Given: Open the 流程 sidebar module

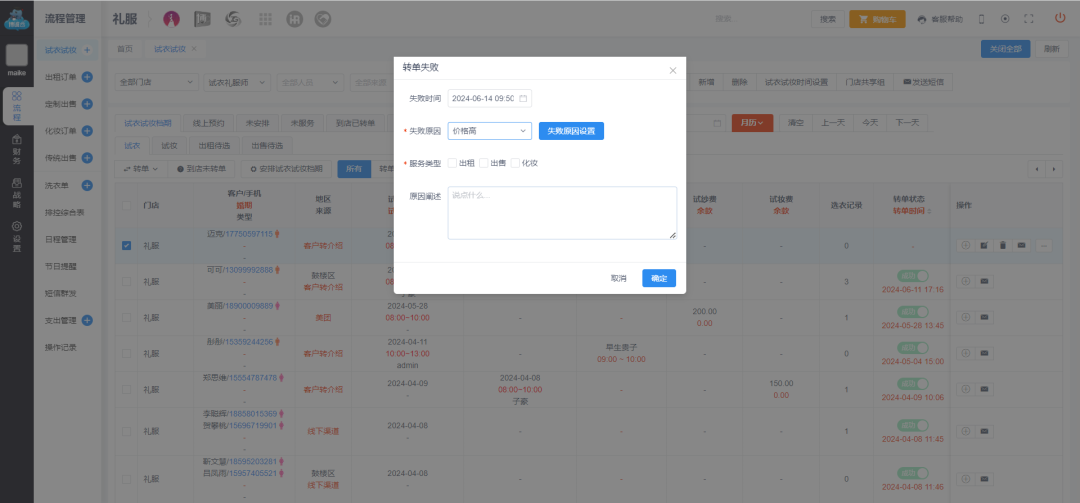Looking at the screenshot, I should pos(17,106).
